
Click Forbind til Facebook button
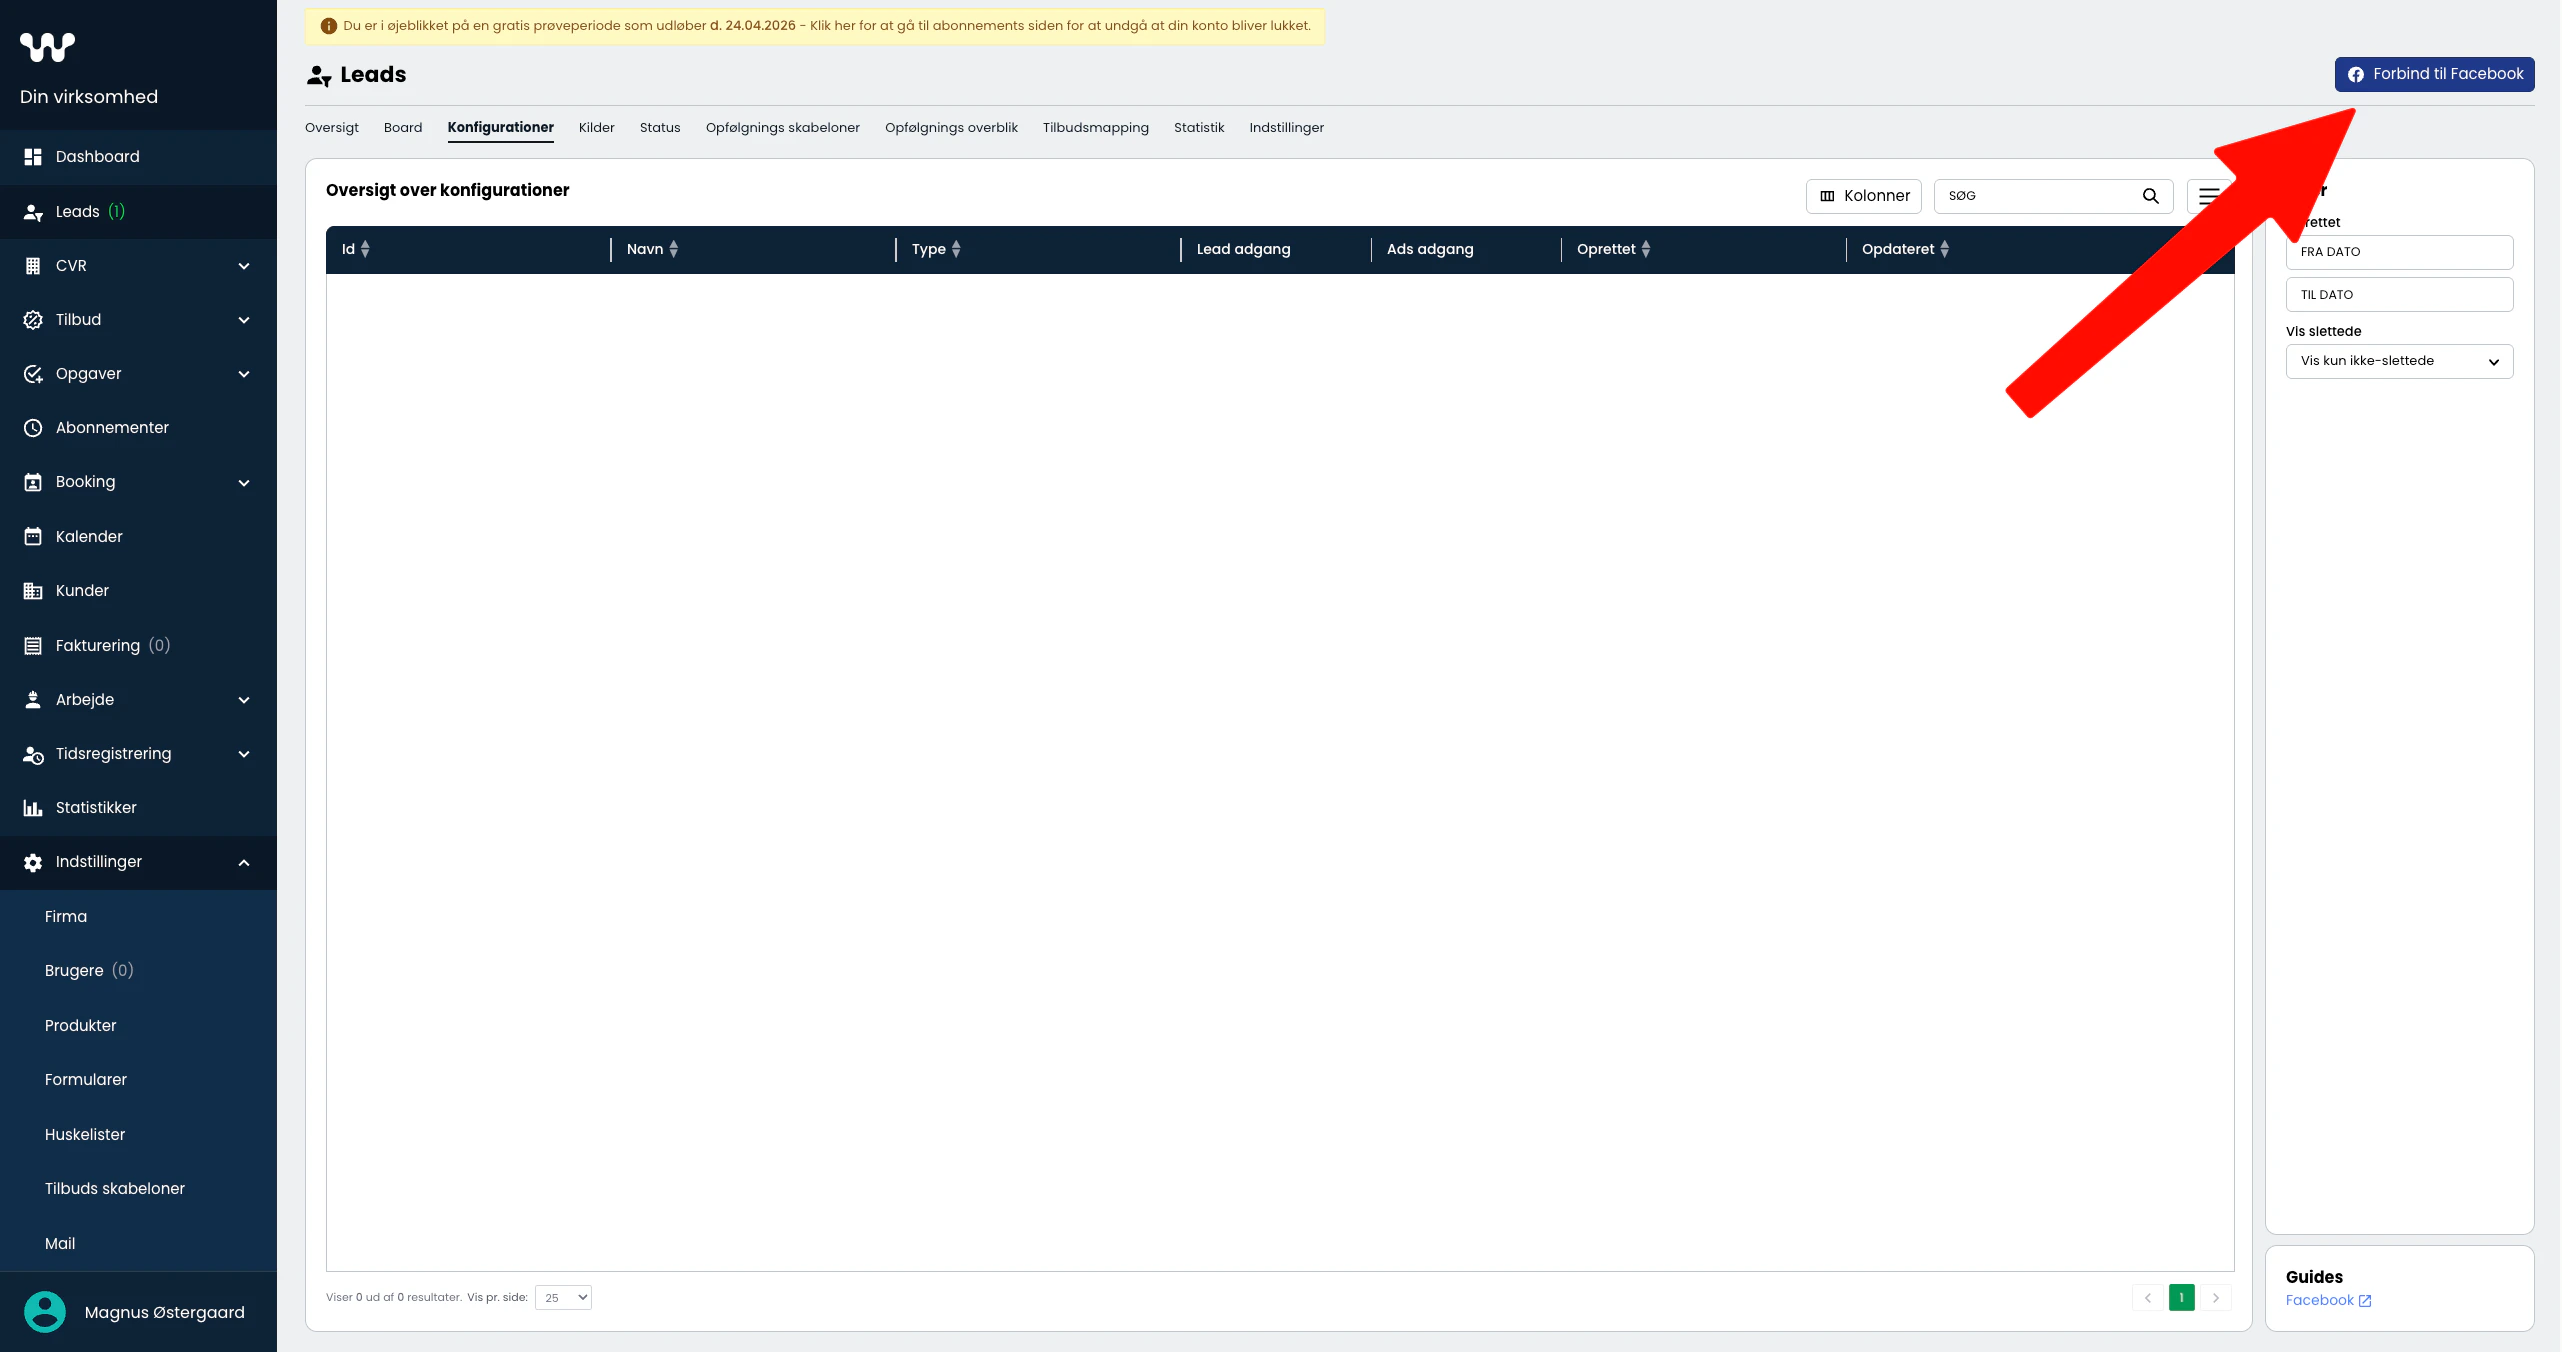click(2433, 74)
